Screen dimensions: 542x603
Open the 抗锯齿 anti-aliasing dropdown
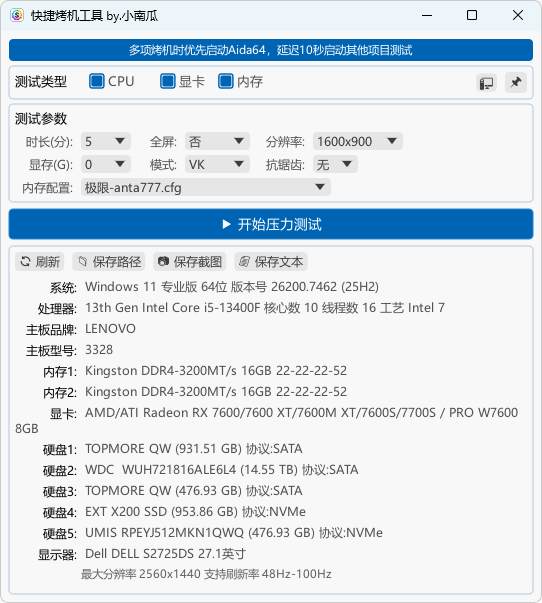[x=335, y=165]
